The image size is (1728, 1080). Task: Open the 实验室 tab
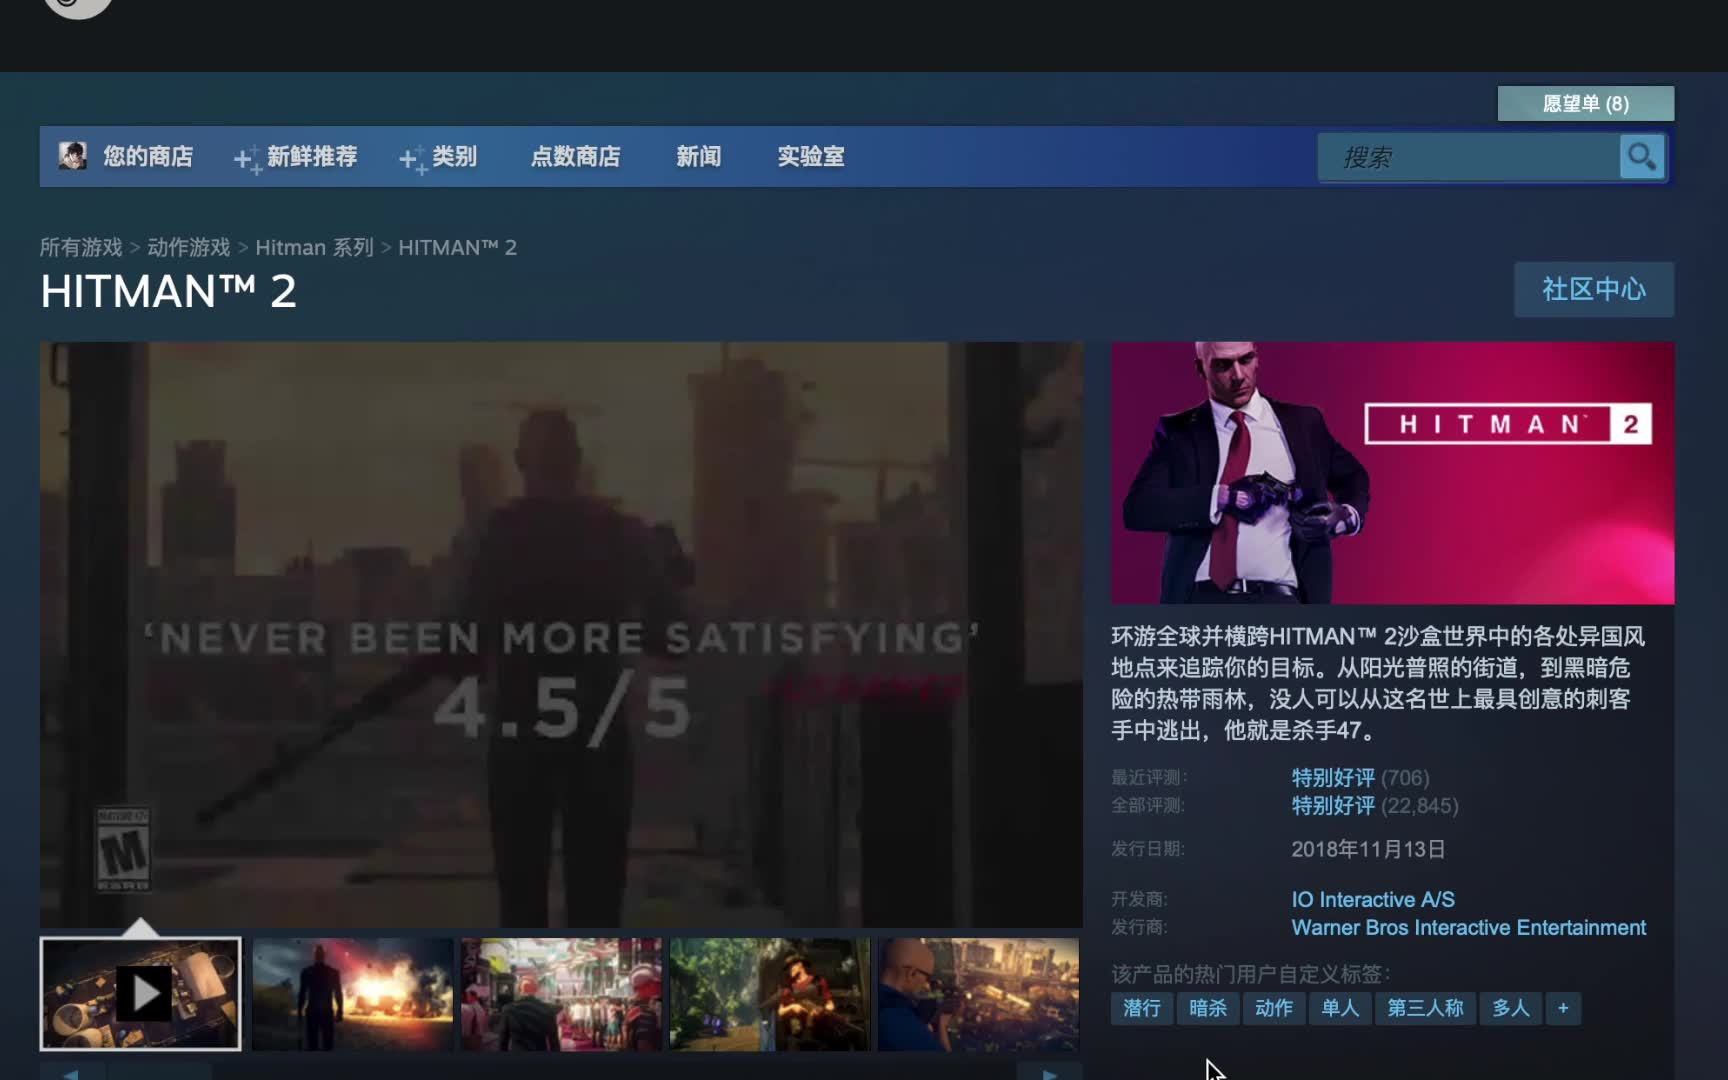pos(811,157)
